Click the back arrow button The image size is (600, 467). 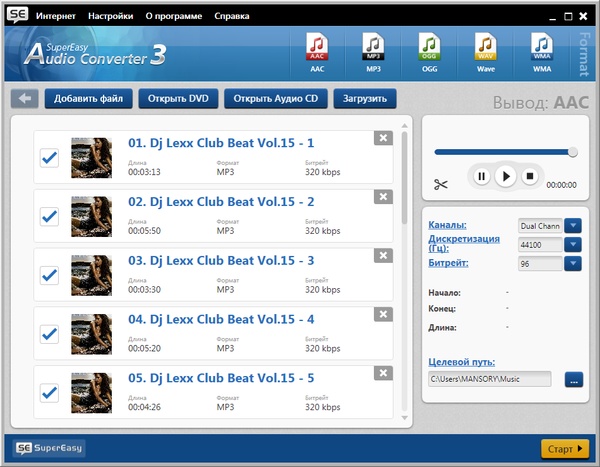[25, 99]
